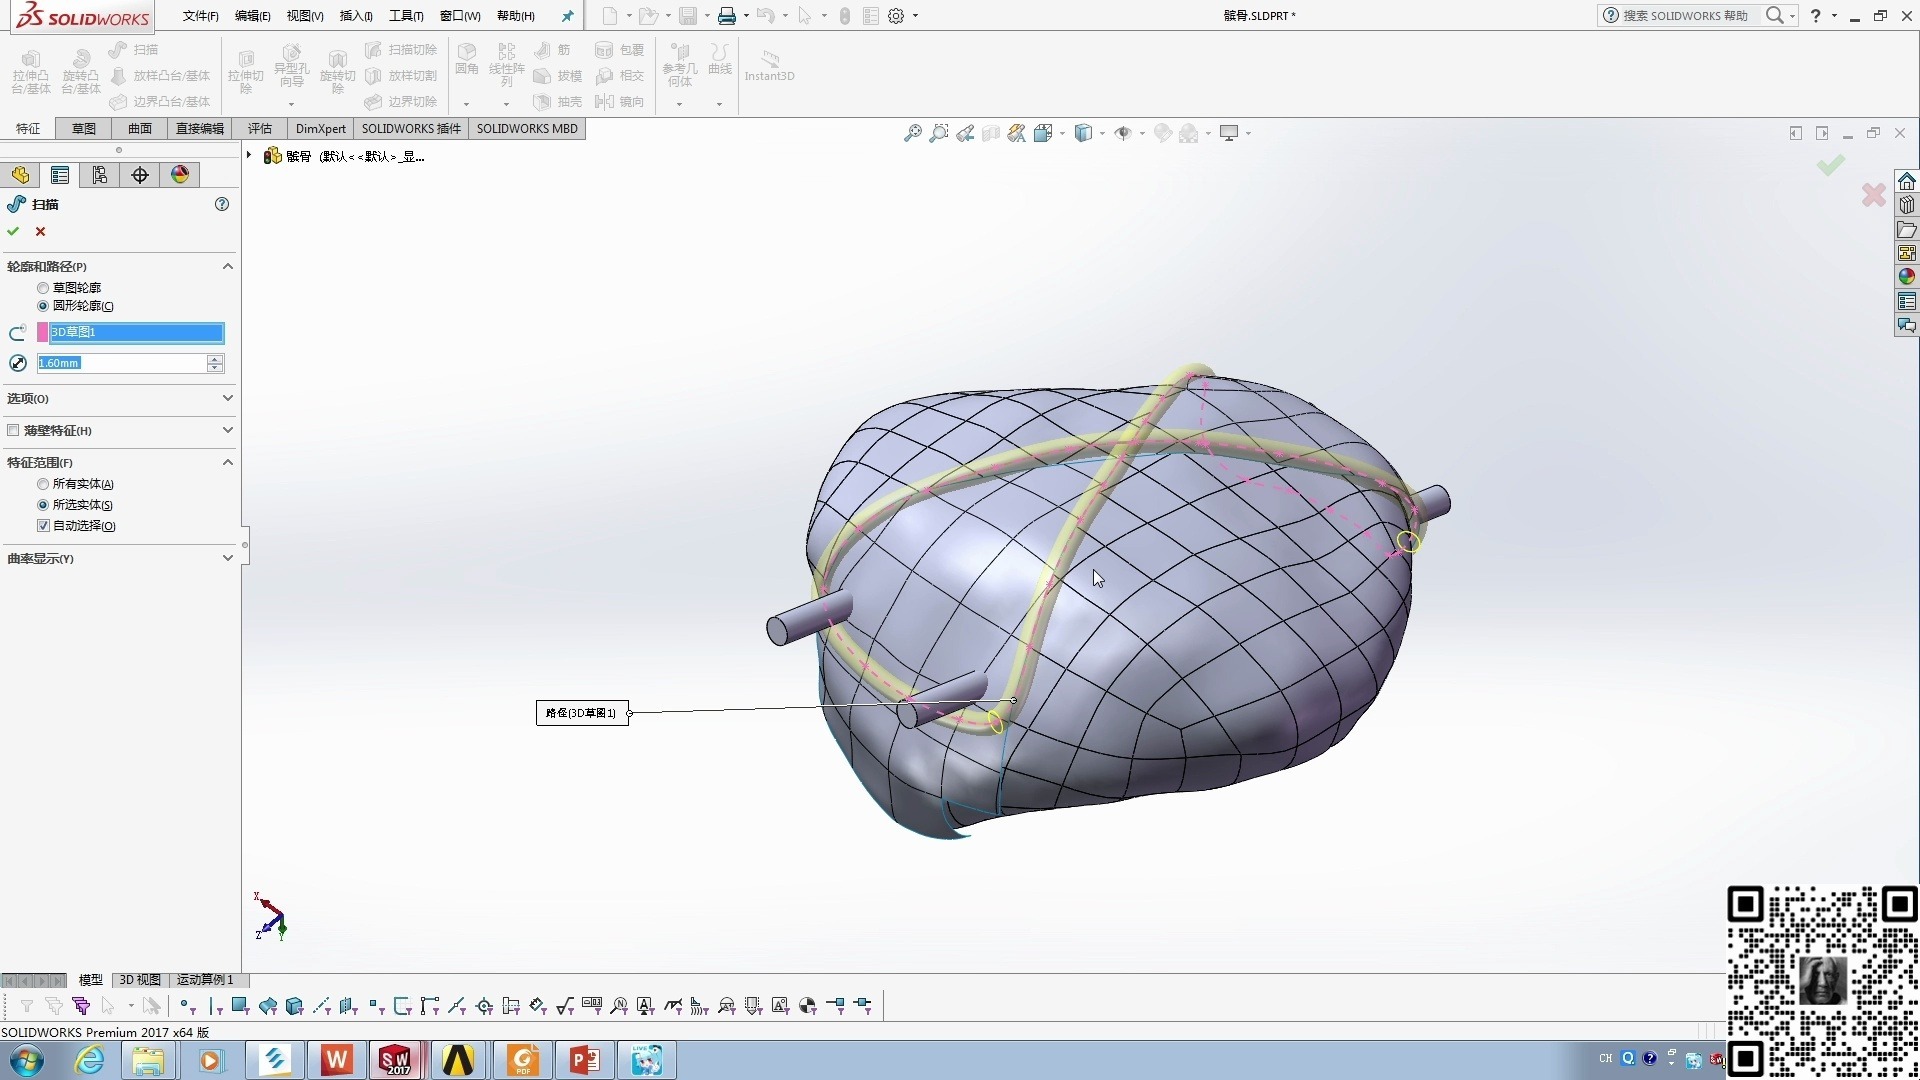Screen dimensions: 1920x1080
Task: Open Windows Start button
Action: pos(26,1060)
